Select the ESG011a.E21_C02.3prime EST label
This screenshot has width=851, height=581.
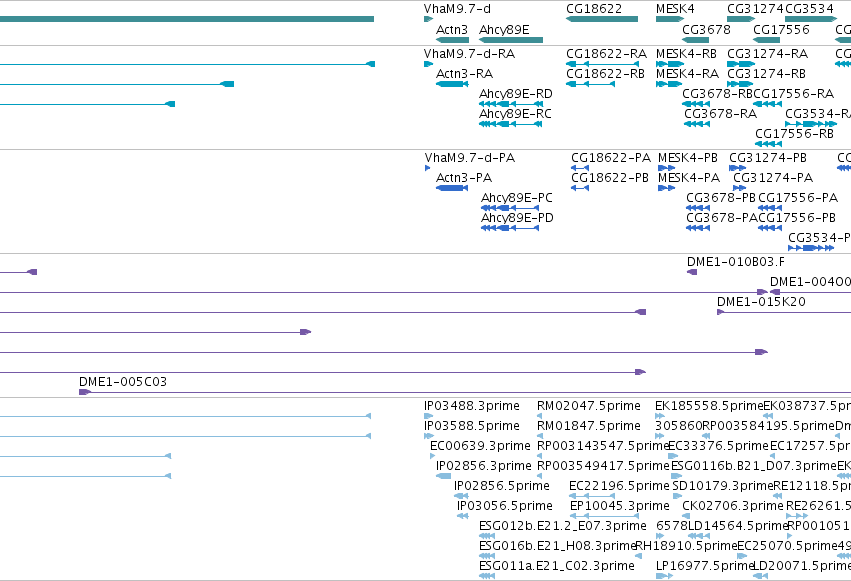(x=557, y=566)
